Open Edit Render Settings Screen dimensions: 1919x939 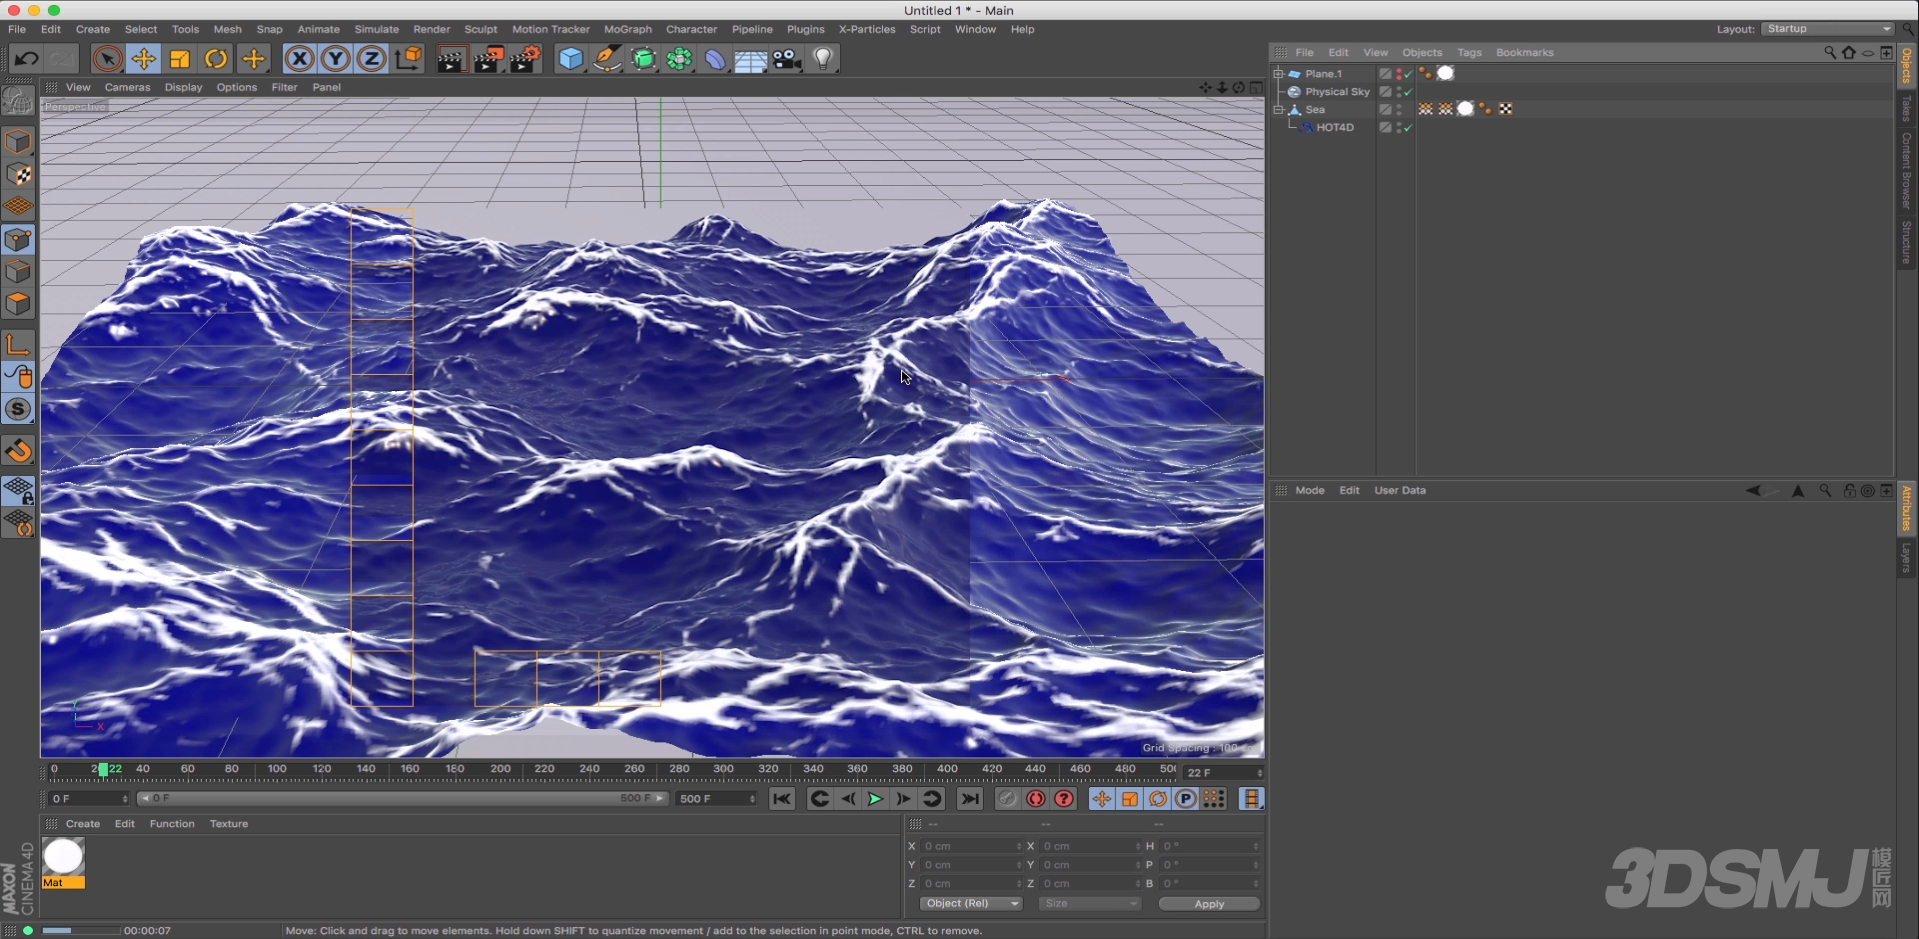(x=525, y=59)
